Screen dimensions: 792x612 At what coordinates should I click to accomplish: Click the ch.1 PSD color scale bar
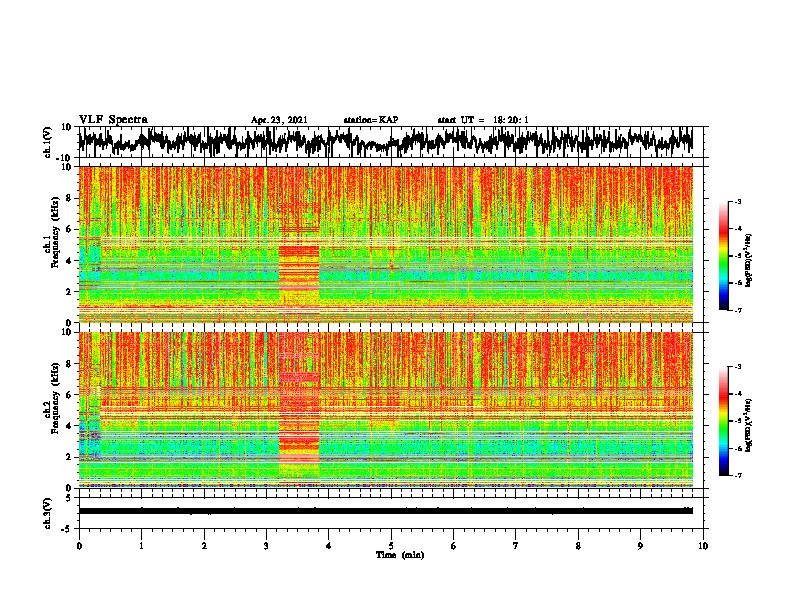[723, 256]
